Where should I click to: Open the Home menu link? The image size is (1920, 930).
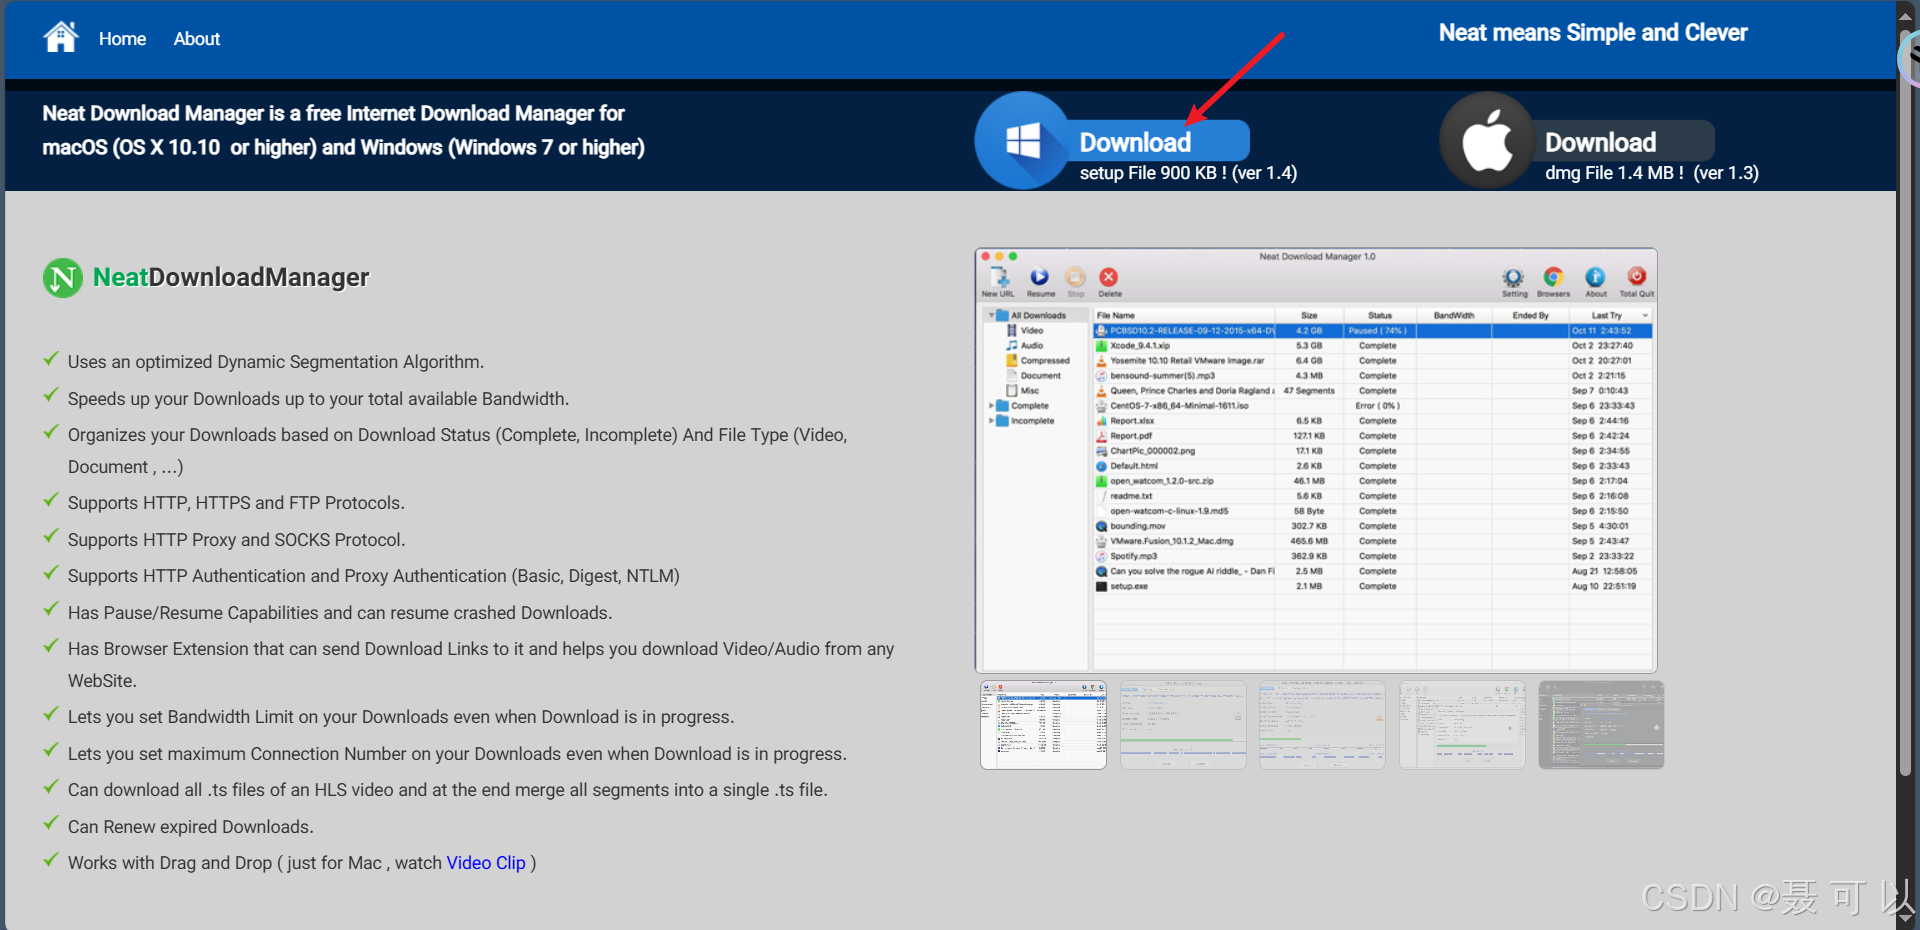(122, 39)
